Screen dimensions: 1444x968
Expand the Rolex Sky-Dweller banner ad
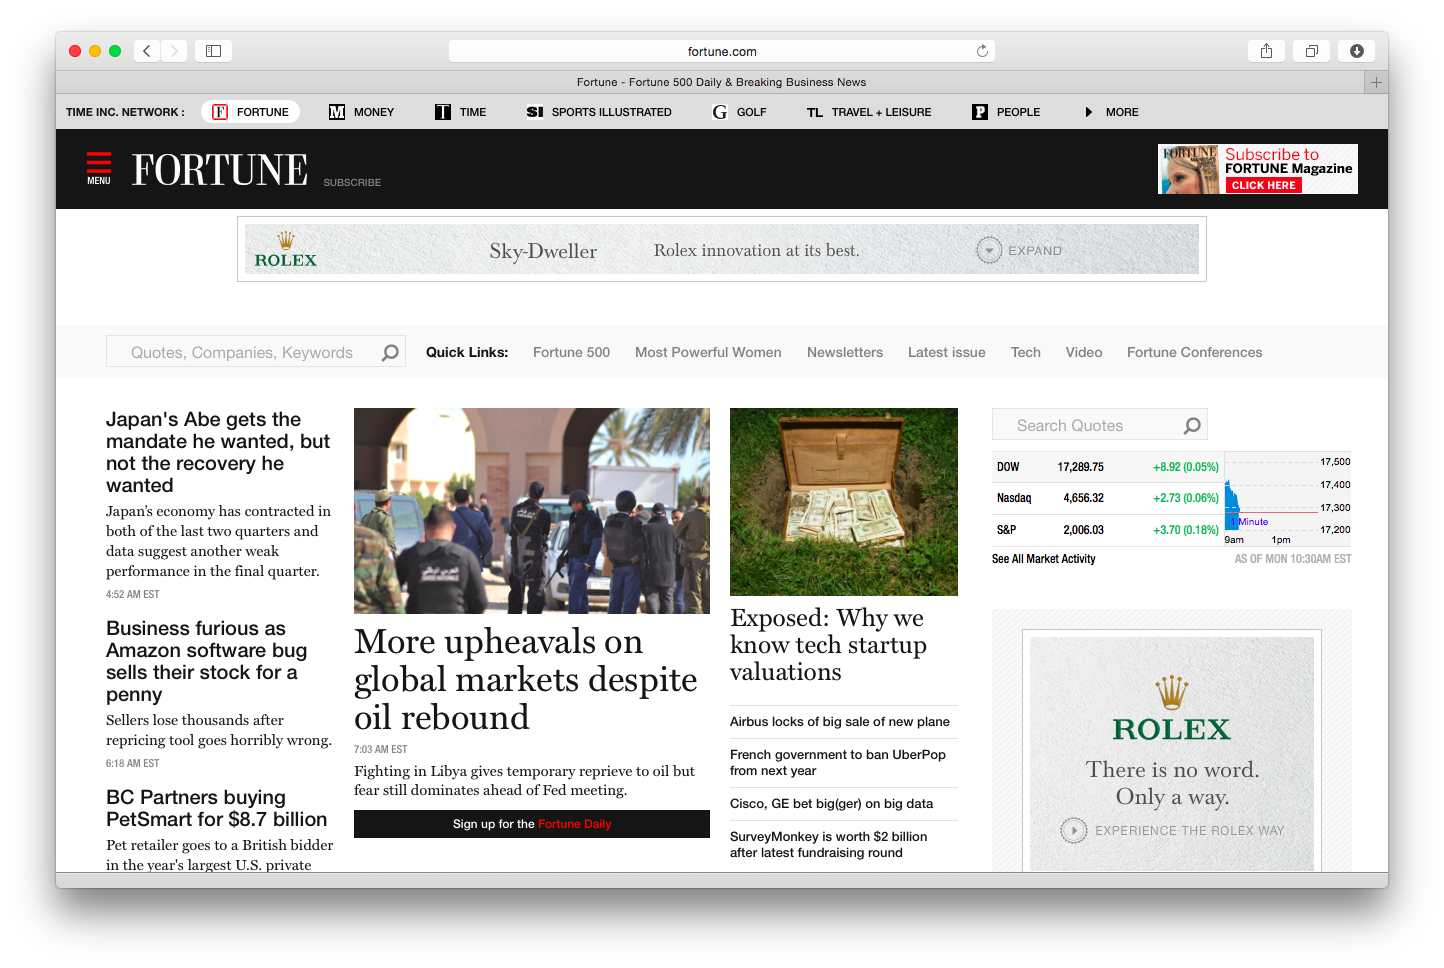(1020, 250)
